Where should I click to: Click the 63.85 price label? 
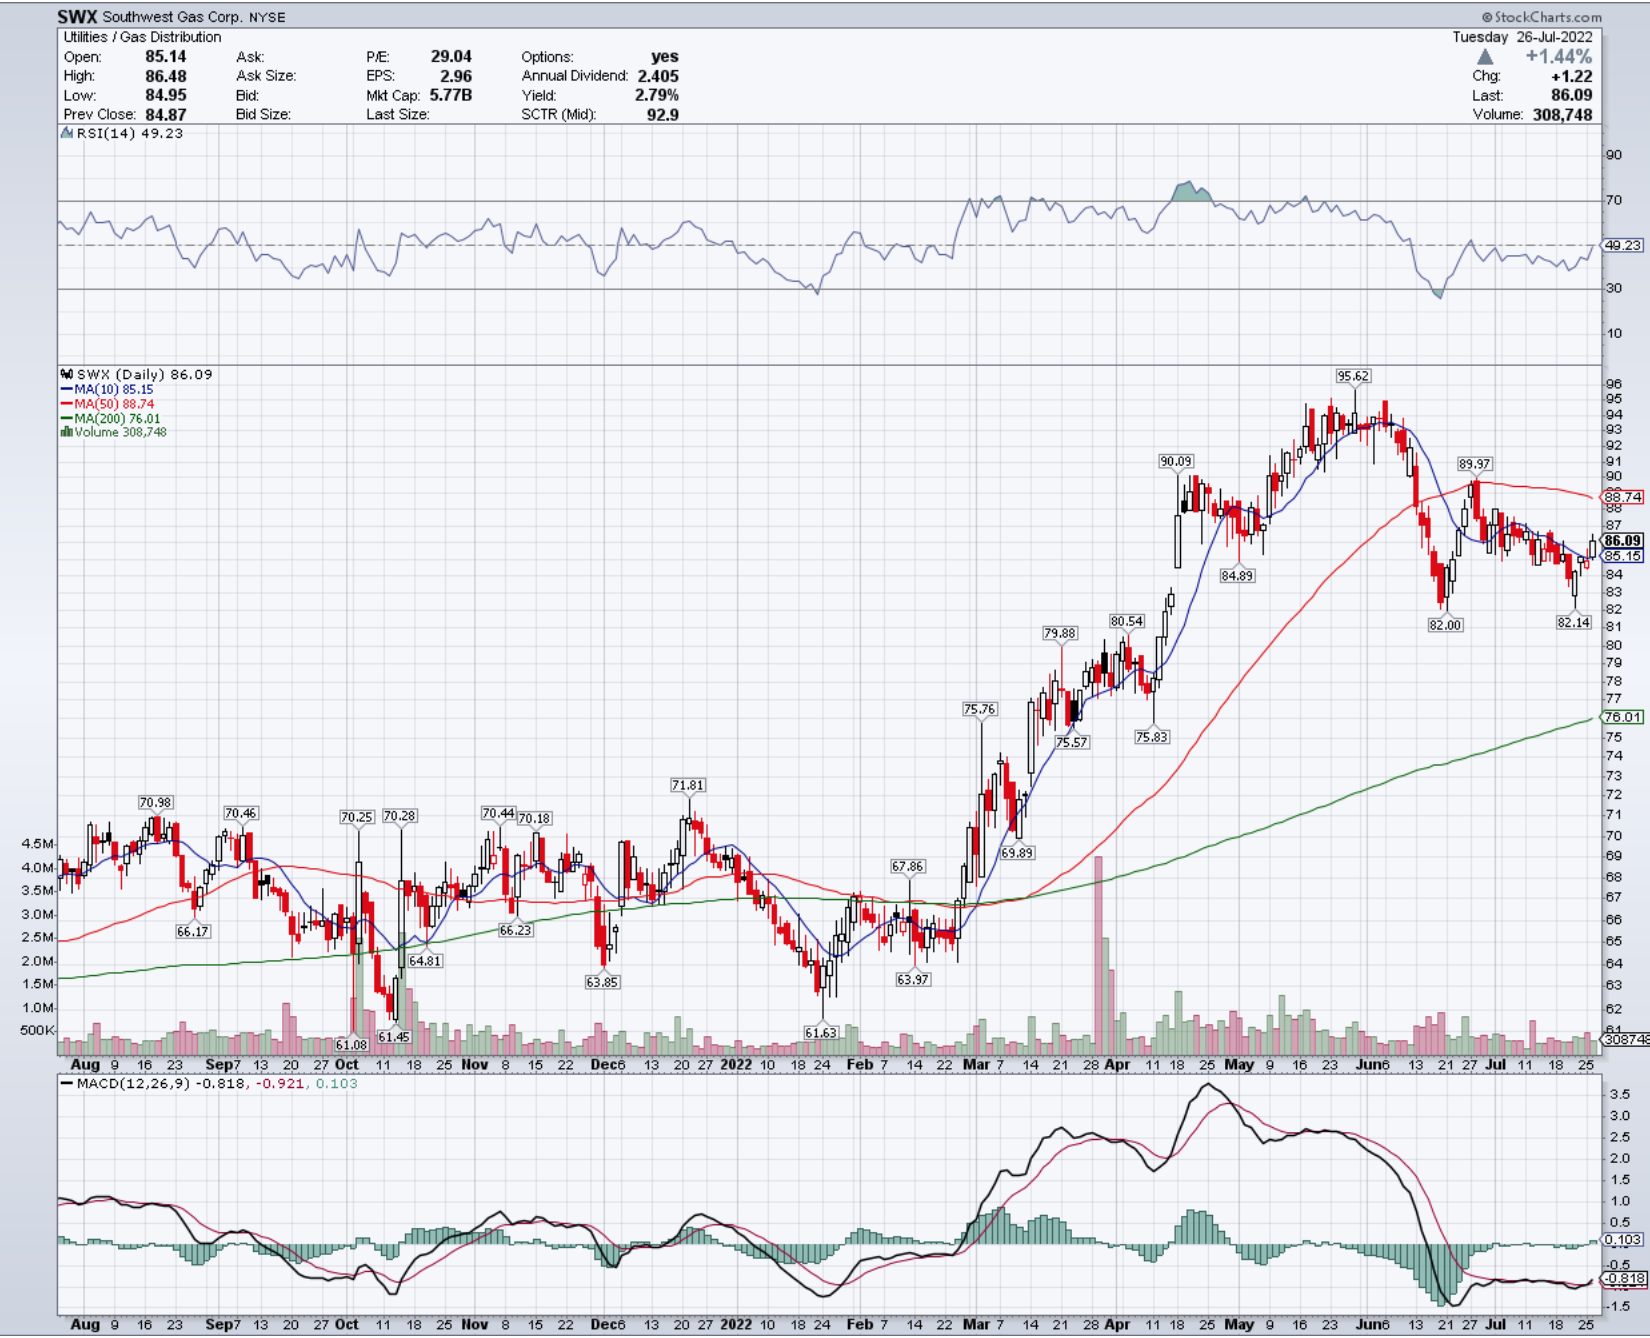(602, 982)
